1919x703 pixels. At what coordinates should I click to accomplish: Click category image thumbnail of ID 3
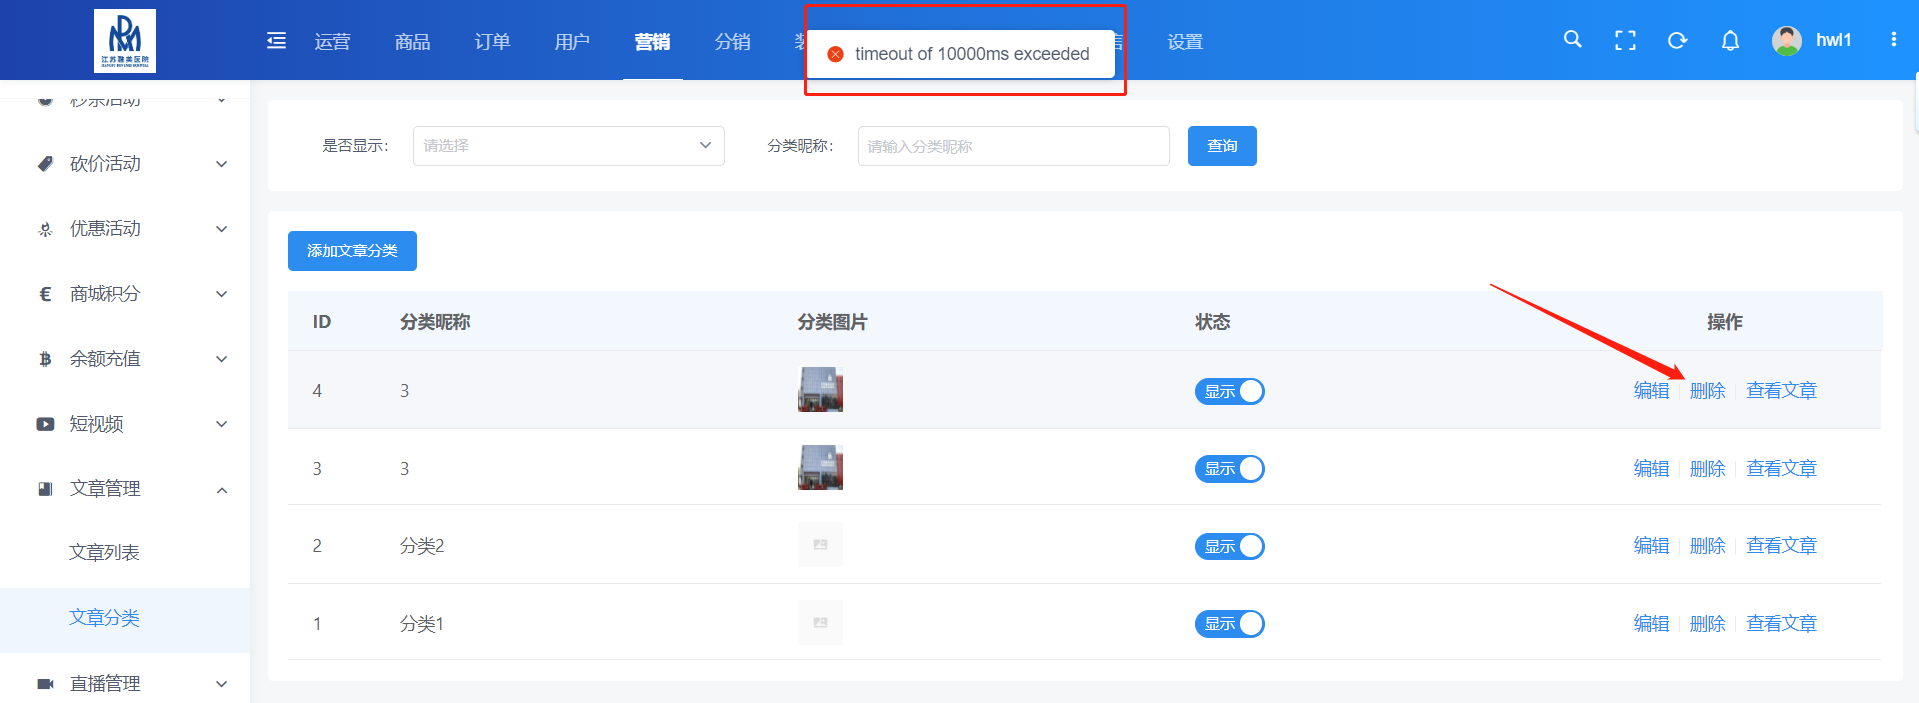(820, 468)
